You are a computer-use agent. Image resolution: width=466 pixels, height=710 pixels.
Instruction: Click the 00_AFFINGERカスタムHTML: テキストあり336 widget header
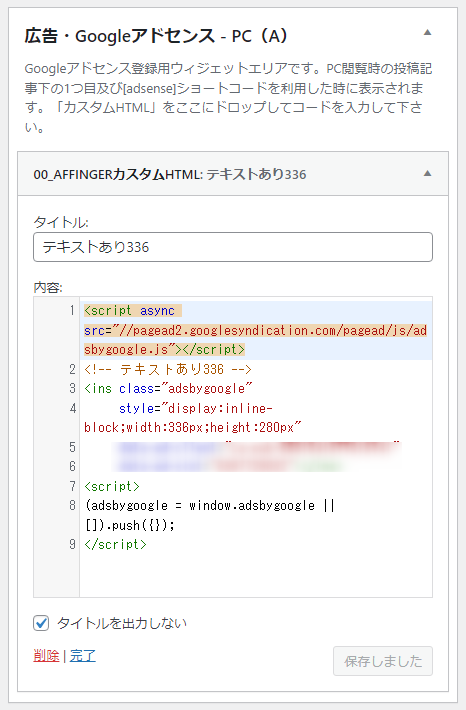(233, 174)
